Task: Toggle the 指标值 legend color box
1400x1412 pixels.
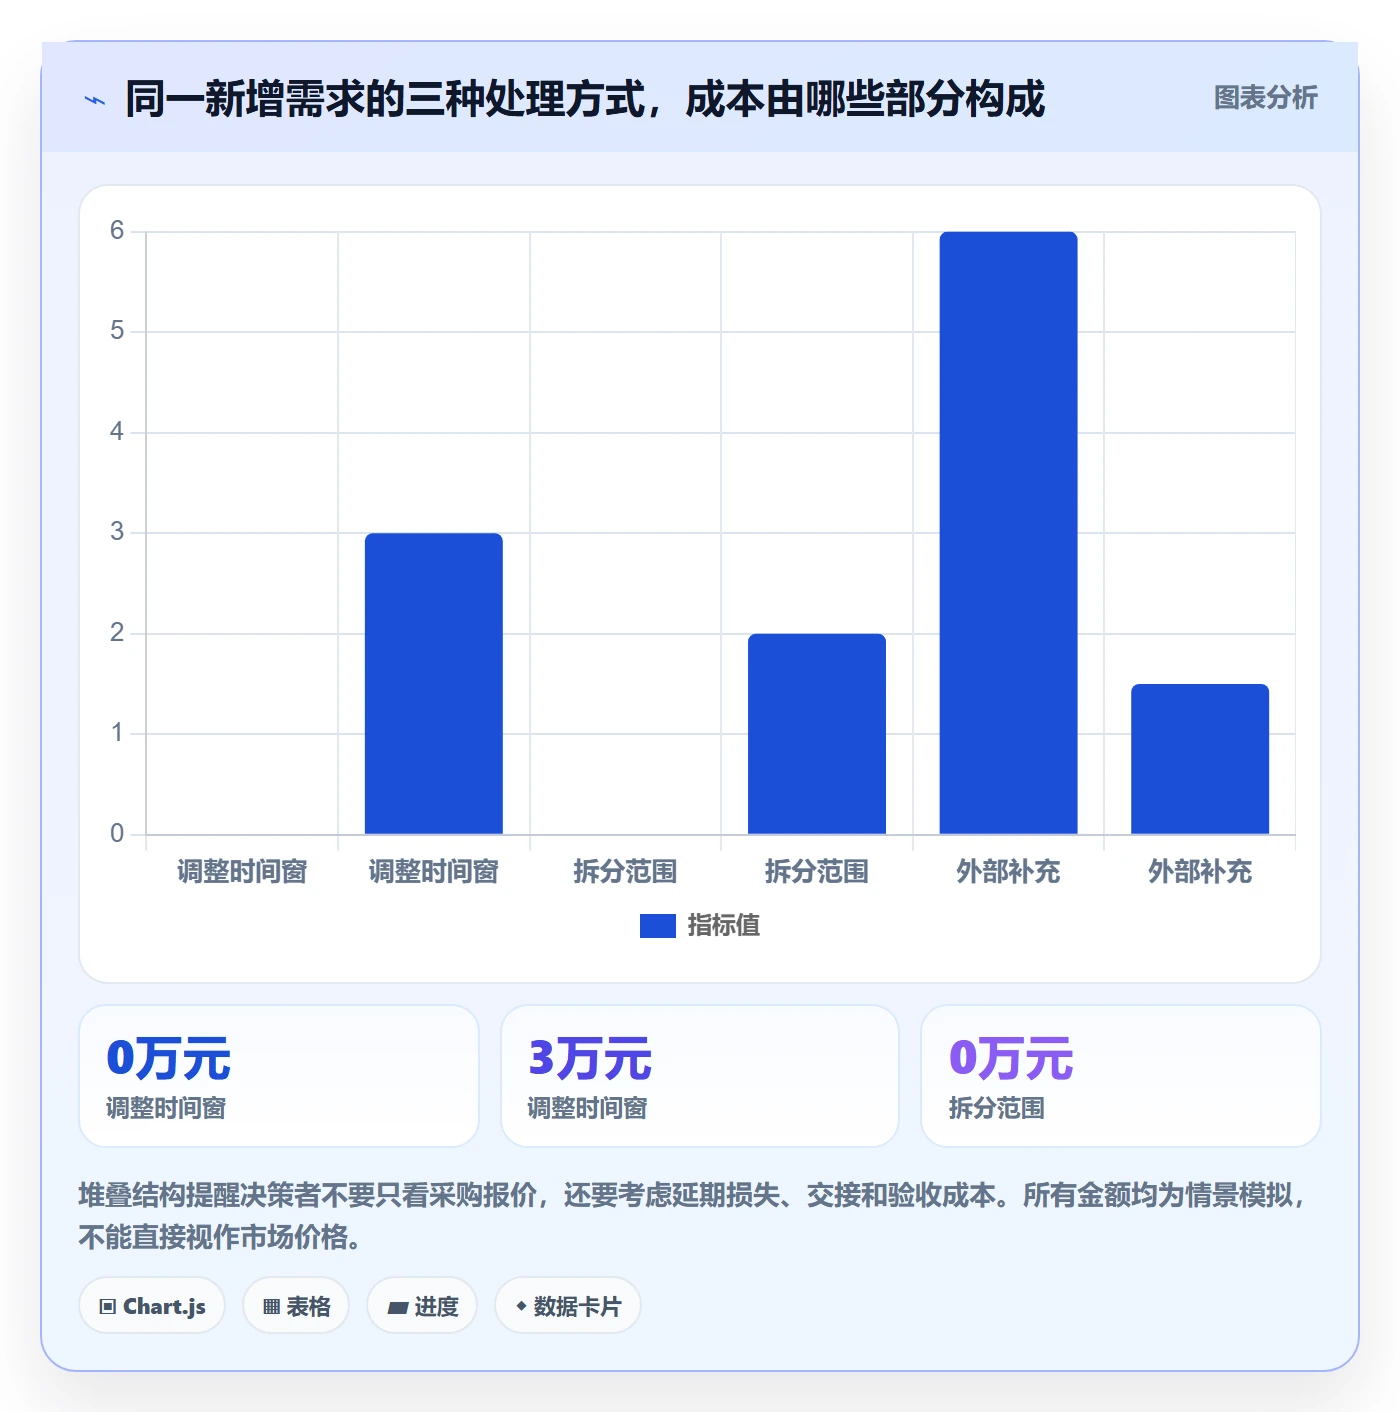Action: coord(657,926)
